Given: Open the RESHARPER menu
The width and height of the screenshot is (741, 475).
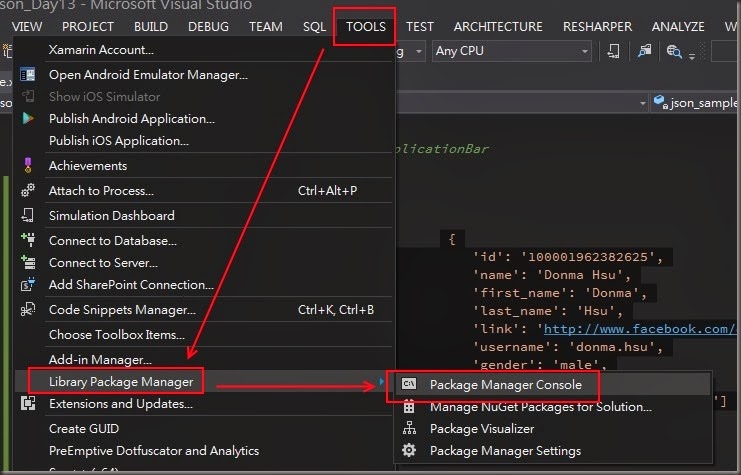Looking at the screenshot, I should [x=597, y=26].
